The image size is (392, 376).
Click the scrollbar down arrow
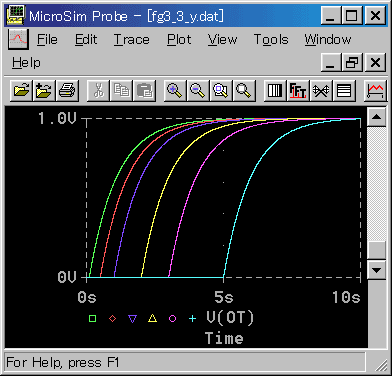(x=377, y=270)
